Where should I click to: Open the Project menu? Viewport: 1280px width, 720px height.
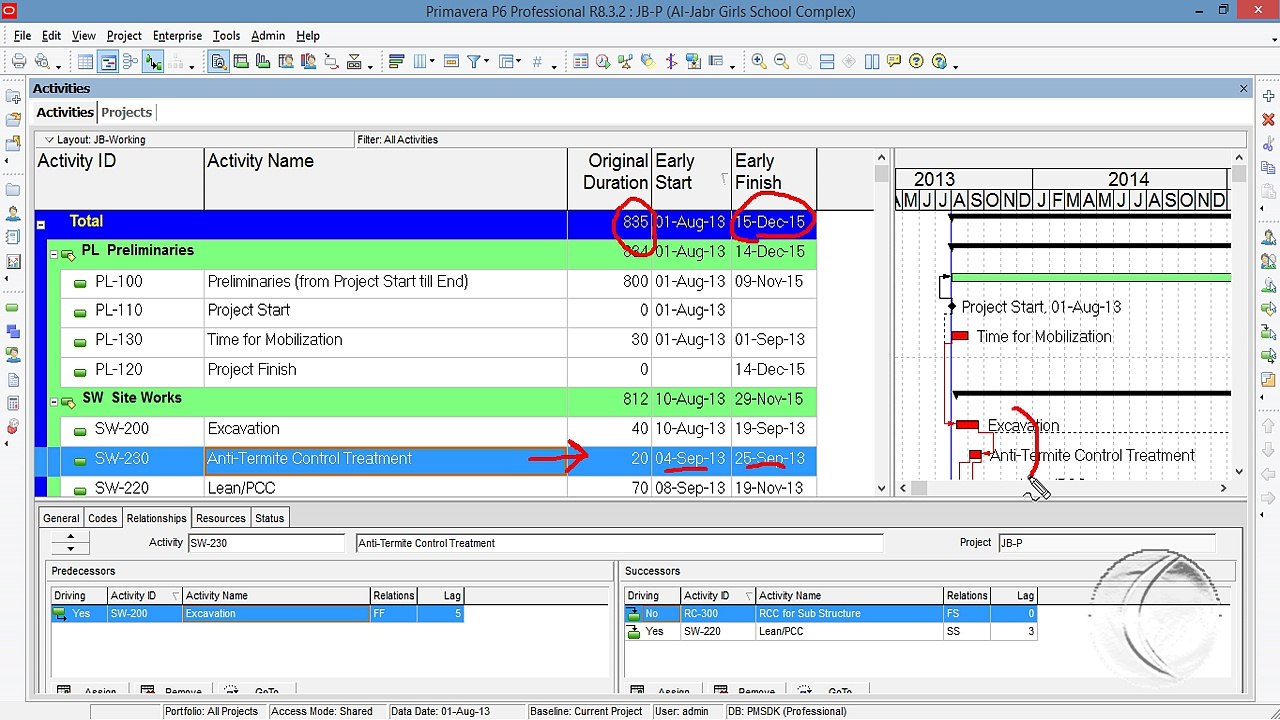(124, 36)
